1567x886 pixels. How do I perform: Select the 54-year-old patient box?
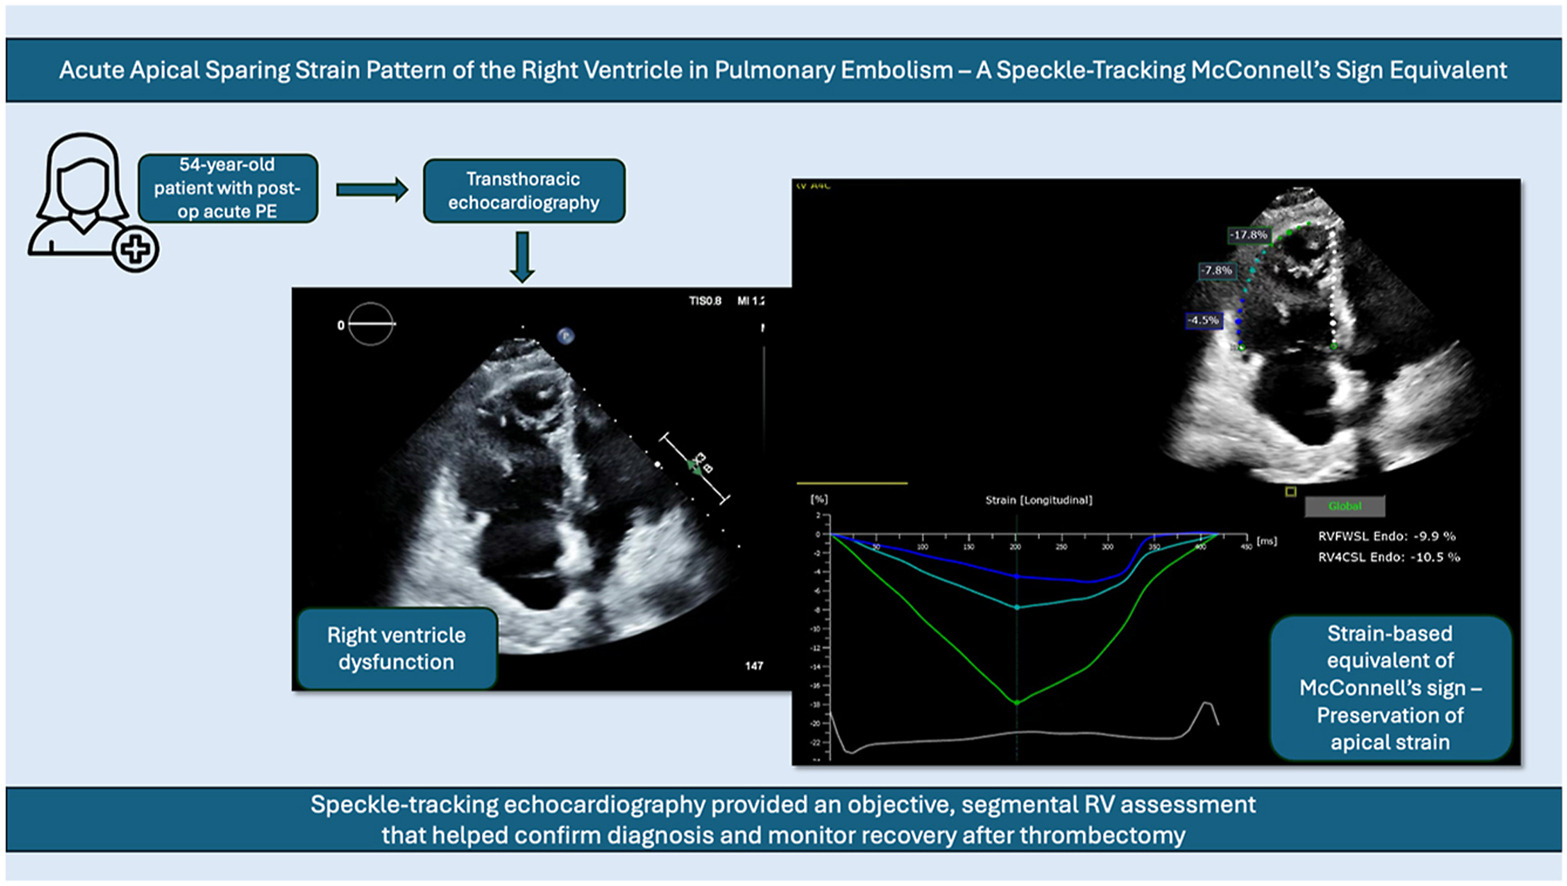coord(228,188)
